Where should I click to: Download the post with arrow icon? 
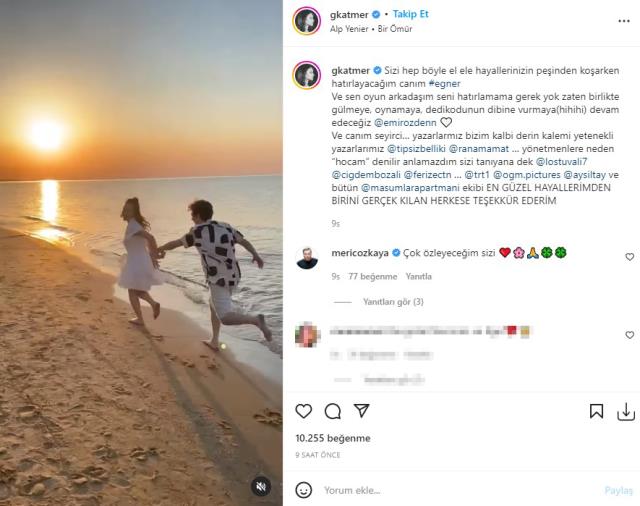tap(625, 411)
